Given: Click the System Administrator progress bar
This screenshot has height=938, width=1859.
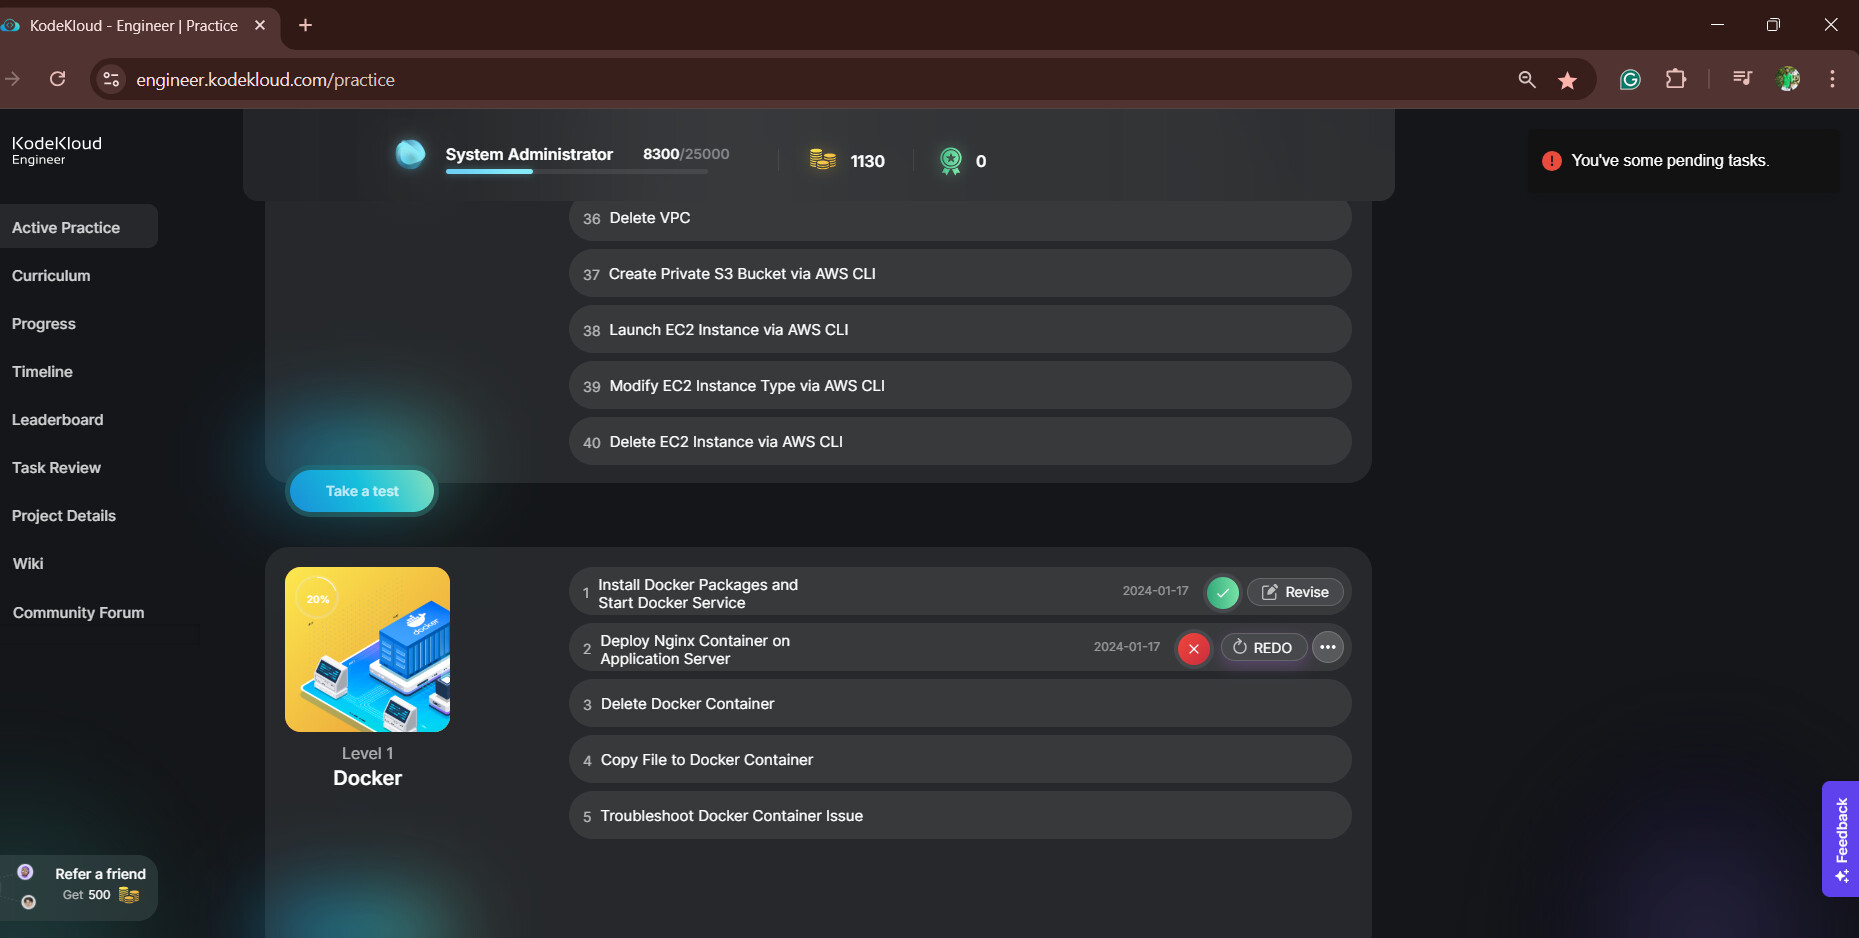Looking at the screenshot, I should [x=577, y=172].
